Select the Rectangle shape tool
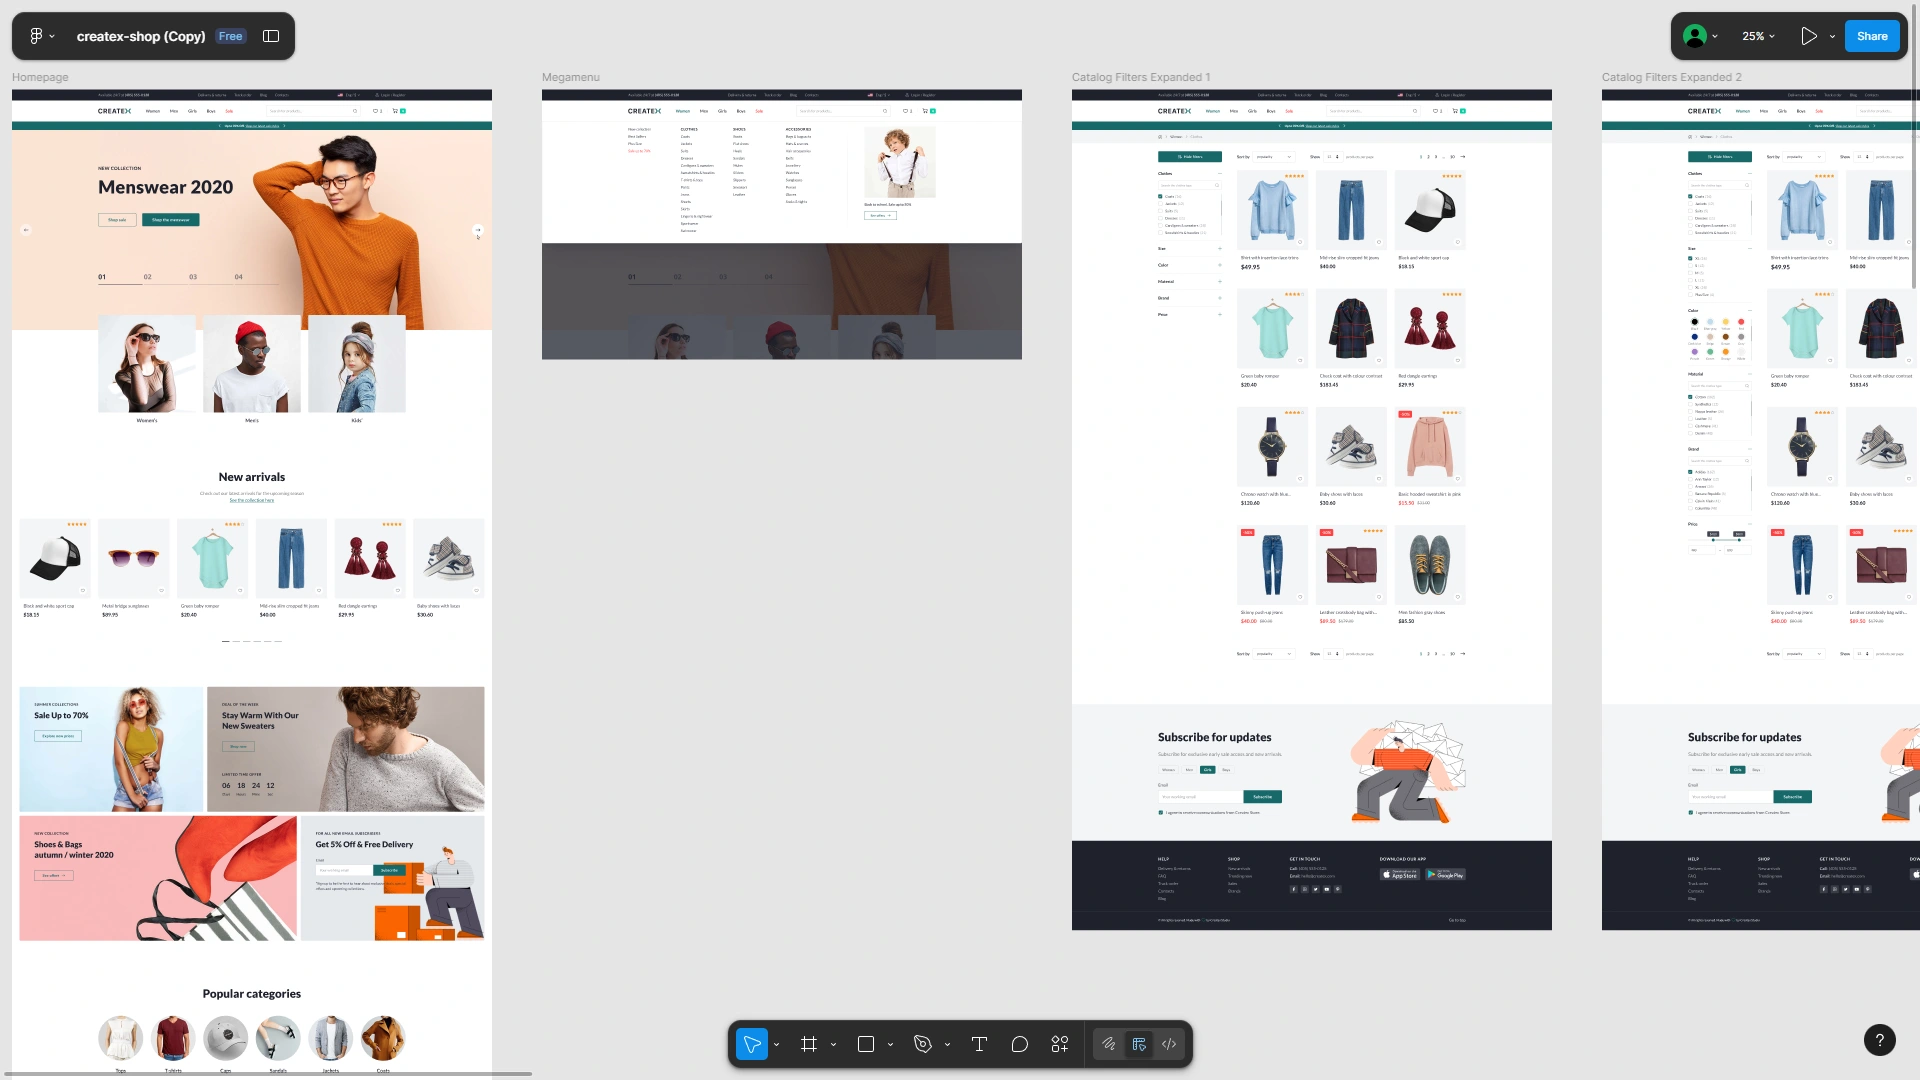 coord(866,1044)
